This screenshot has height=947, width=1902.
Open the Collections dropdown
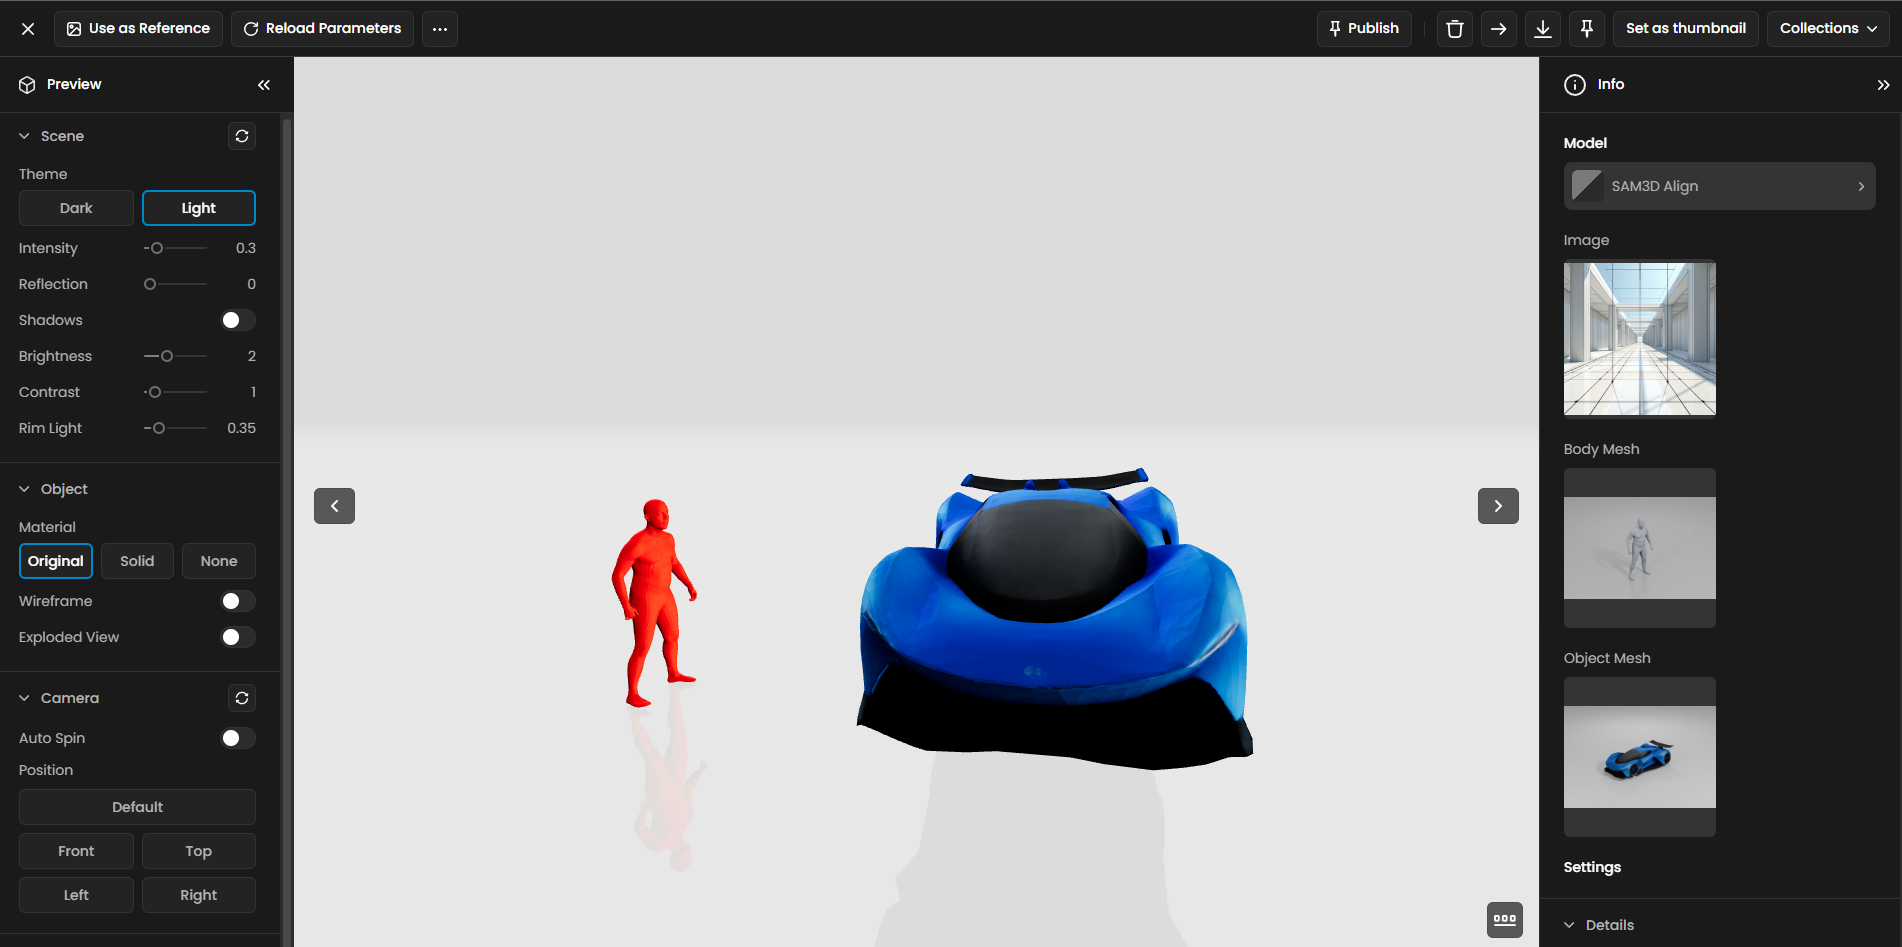pyautogui.click(x=1827, y=29)
